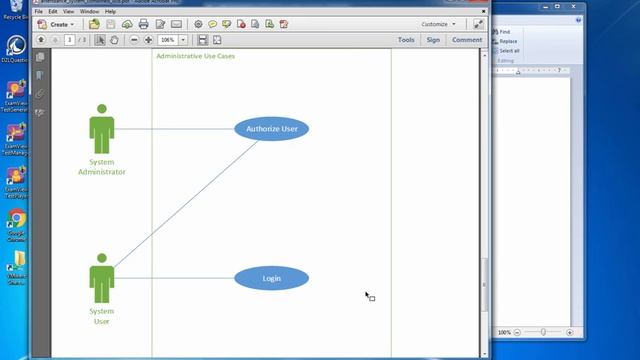Add a sticky note comment
640x360 pixels.
coord(212,24)
